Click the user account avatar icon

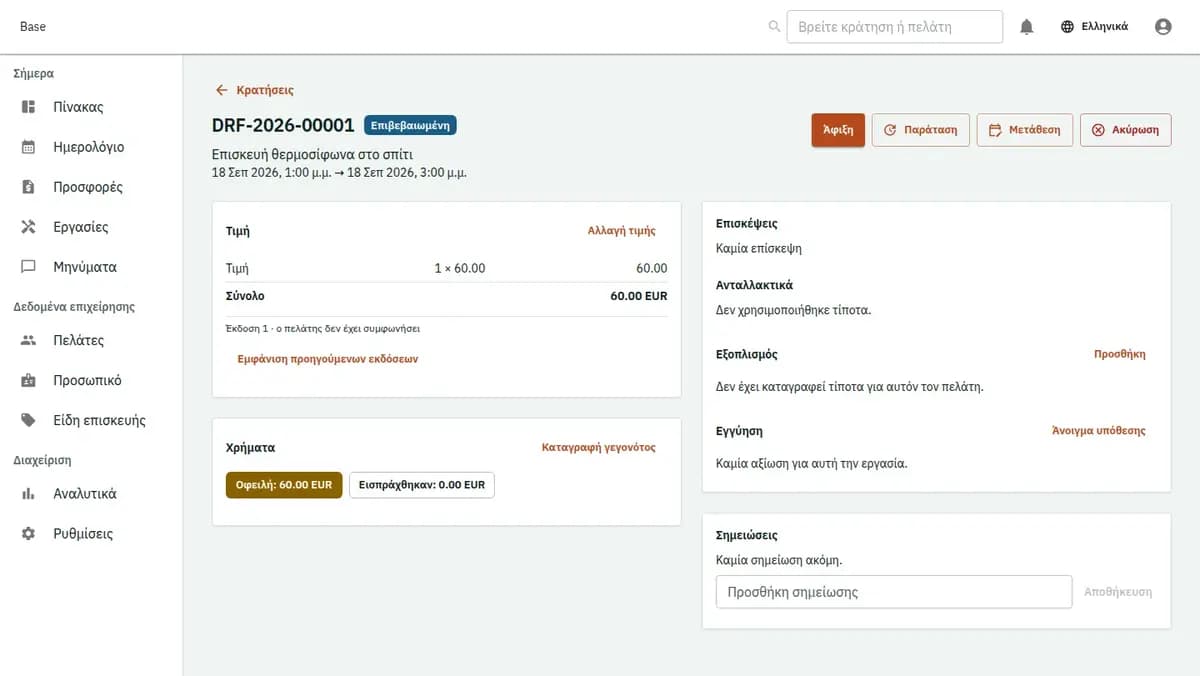1163,27
